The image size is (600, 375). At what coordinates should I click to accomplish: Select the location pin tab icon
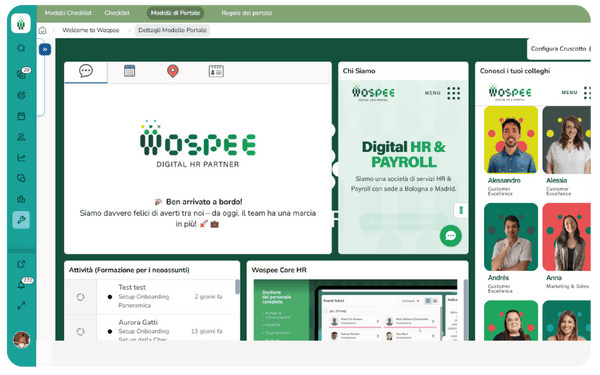[x=173, y=71]
